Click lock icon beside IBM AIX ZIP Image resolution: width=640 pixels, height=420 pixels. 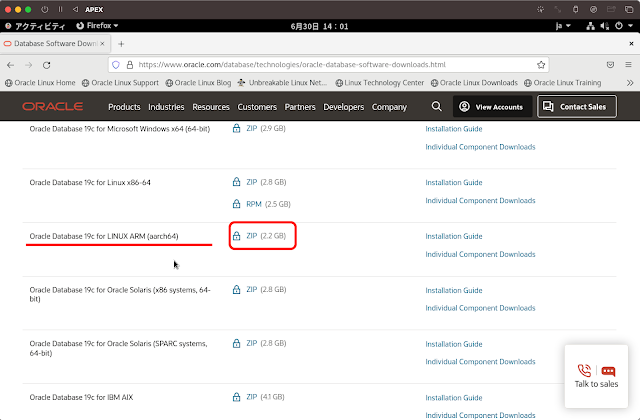tap(236, 397)
